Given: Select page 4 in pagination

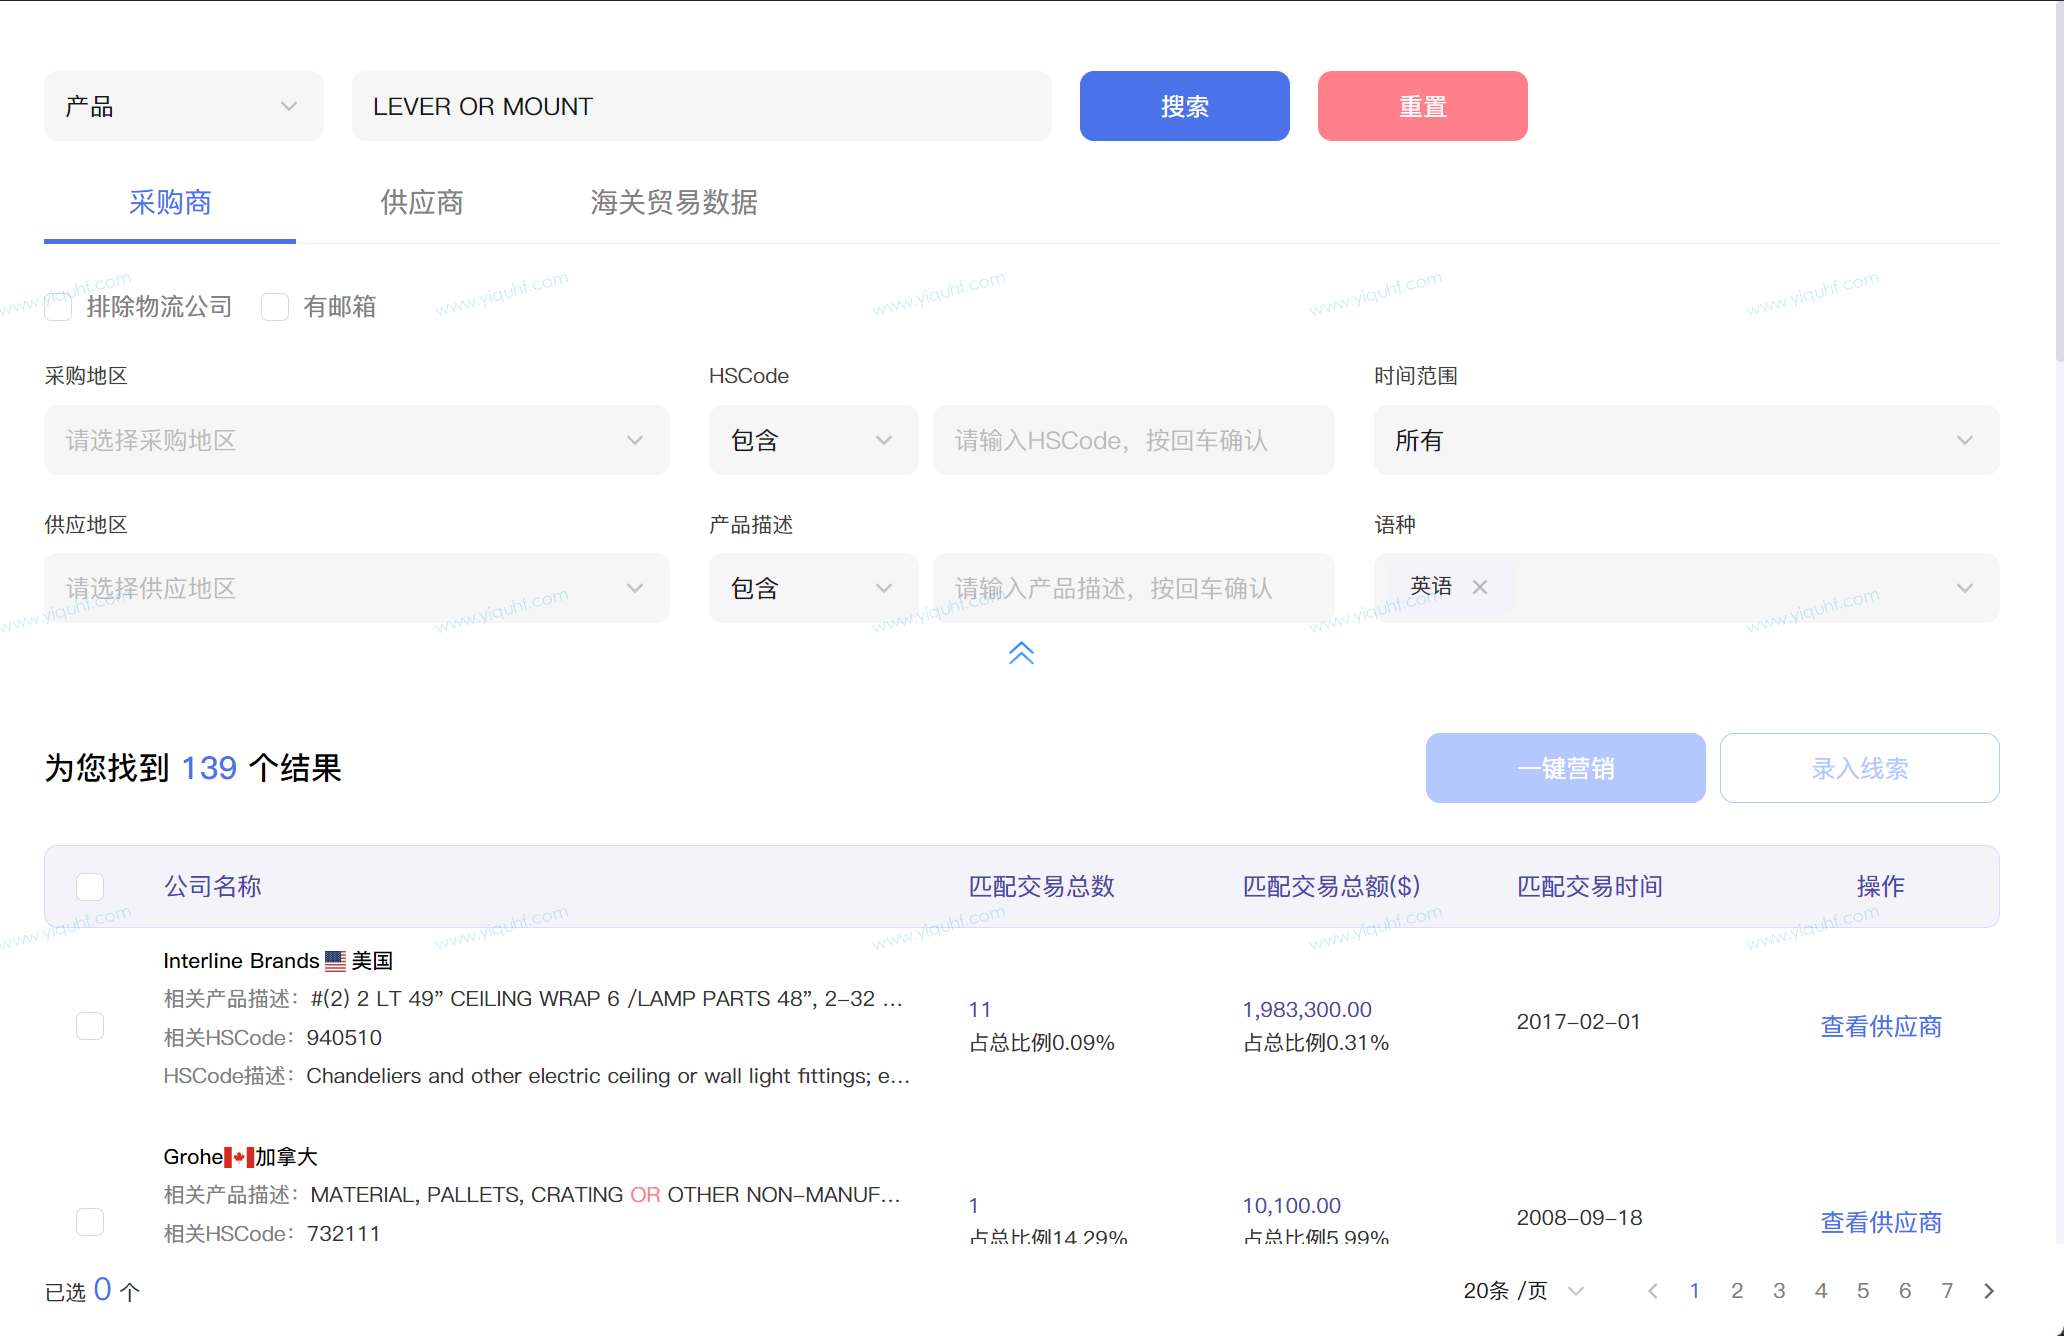Looking at the screenshot, I should click(1821, 1291).
